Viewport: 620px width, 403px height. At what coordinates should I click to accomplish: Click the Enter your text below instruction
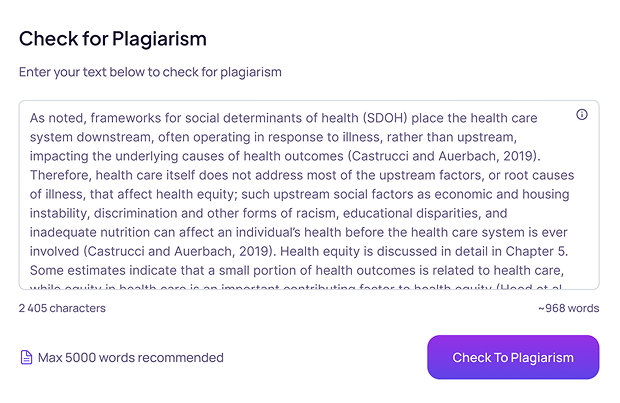(150, 72)
